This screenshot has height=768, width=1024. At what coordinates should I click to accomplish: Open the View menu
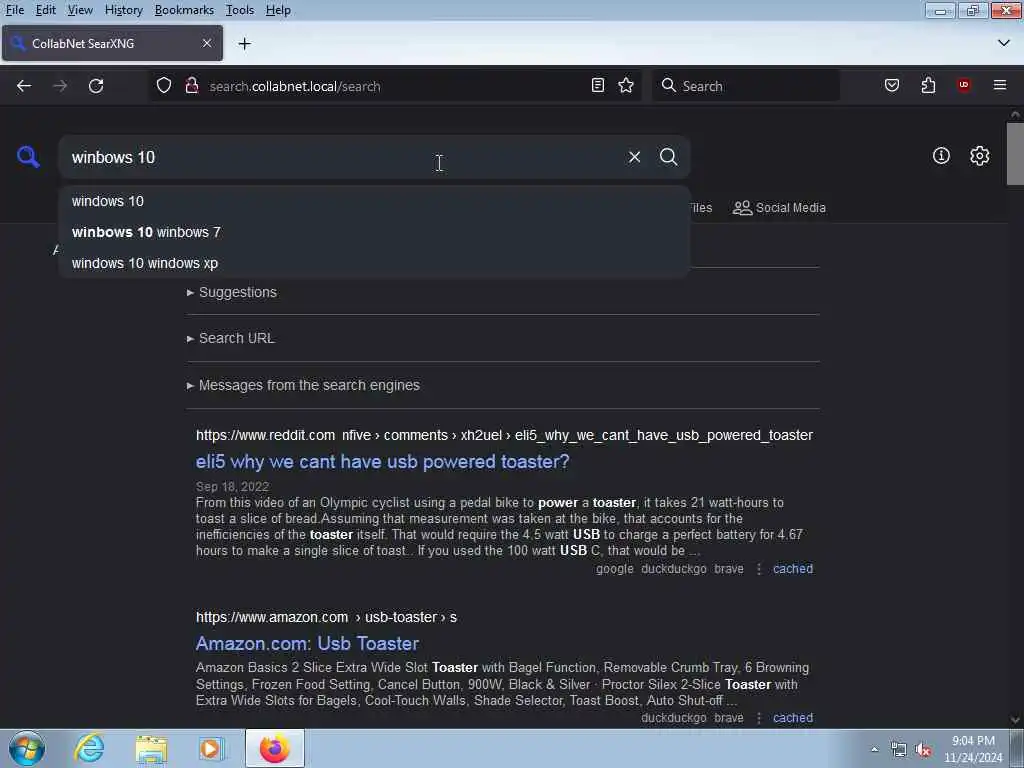[80, 10]
